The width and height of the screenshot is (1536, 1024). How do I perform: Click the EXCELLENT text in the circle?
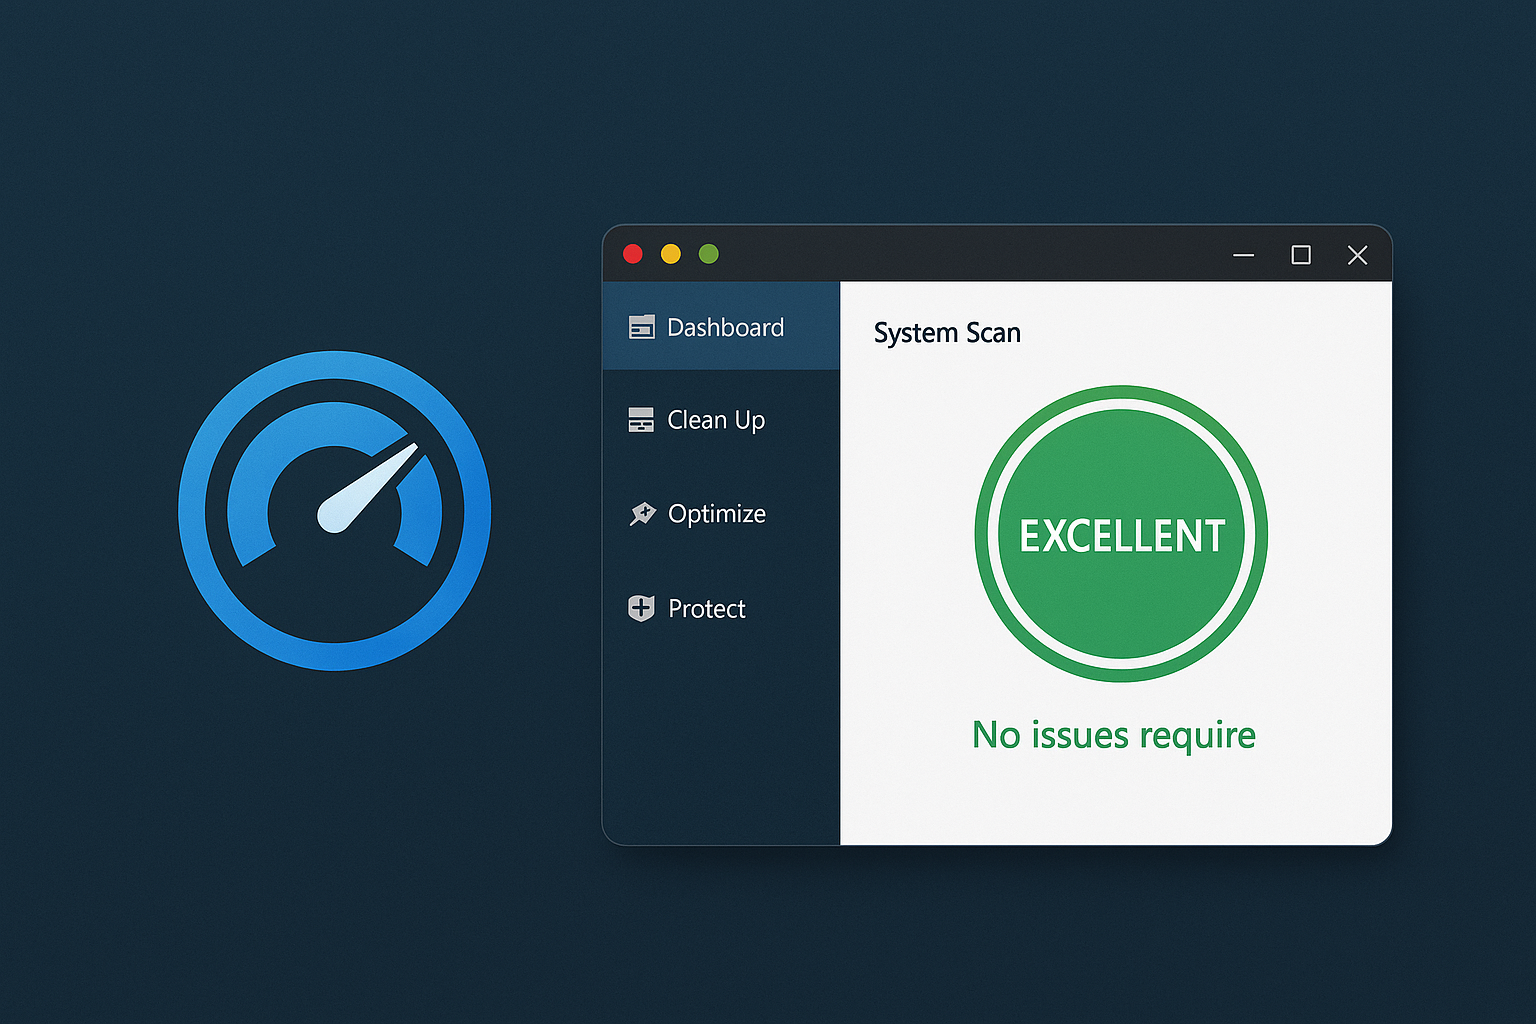[x=1121, y=536]
